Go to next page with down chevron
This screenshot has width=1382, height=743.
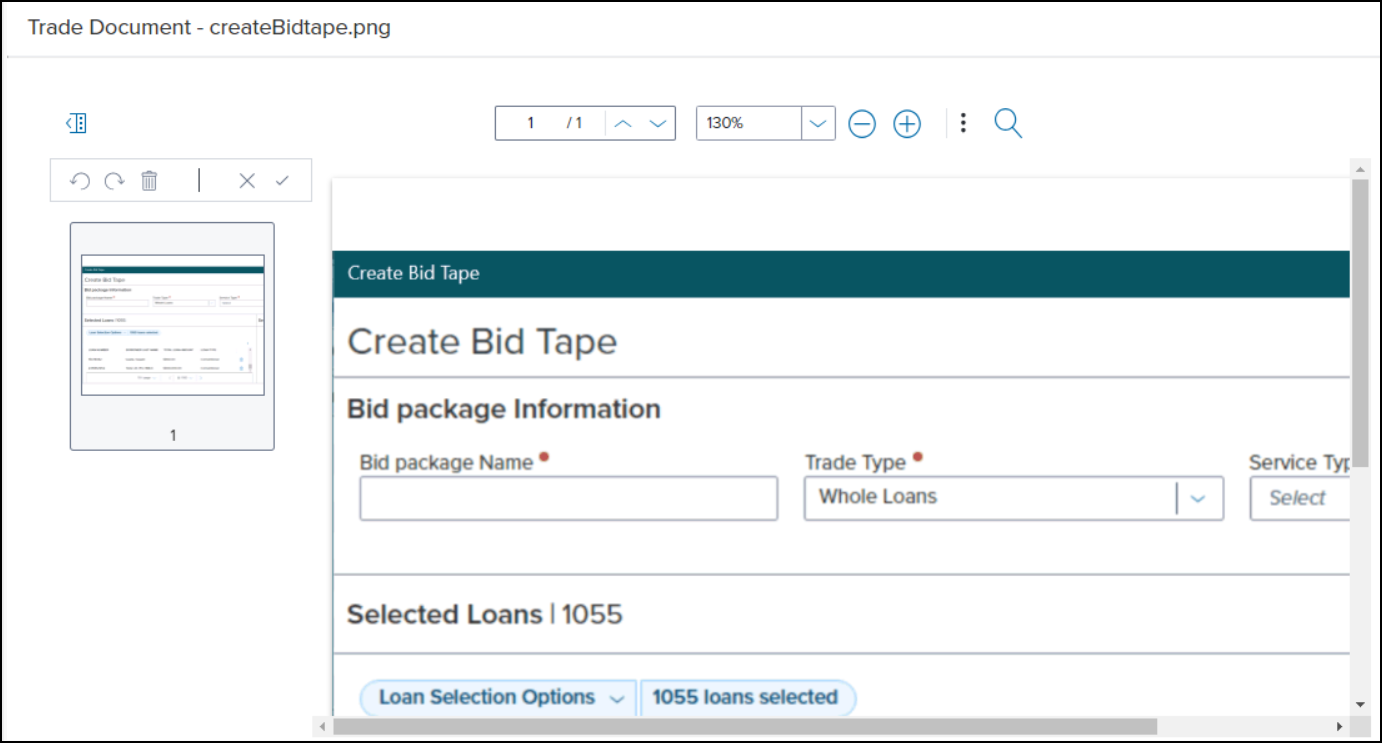click(657, 123)
